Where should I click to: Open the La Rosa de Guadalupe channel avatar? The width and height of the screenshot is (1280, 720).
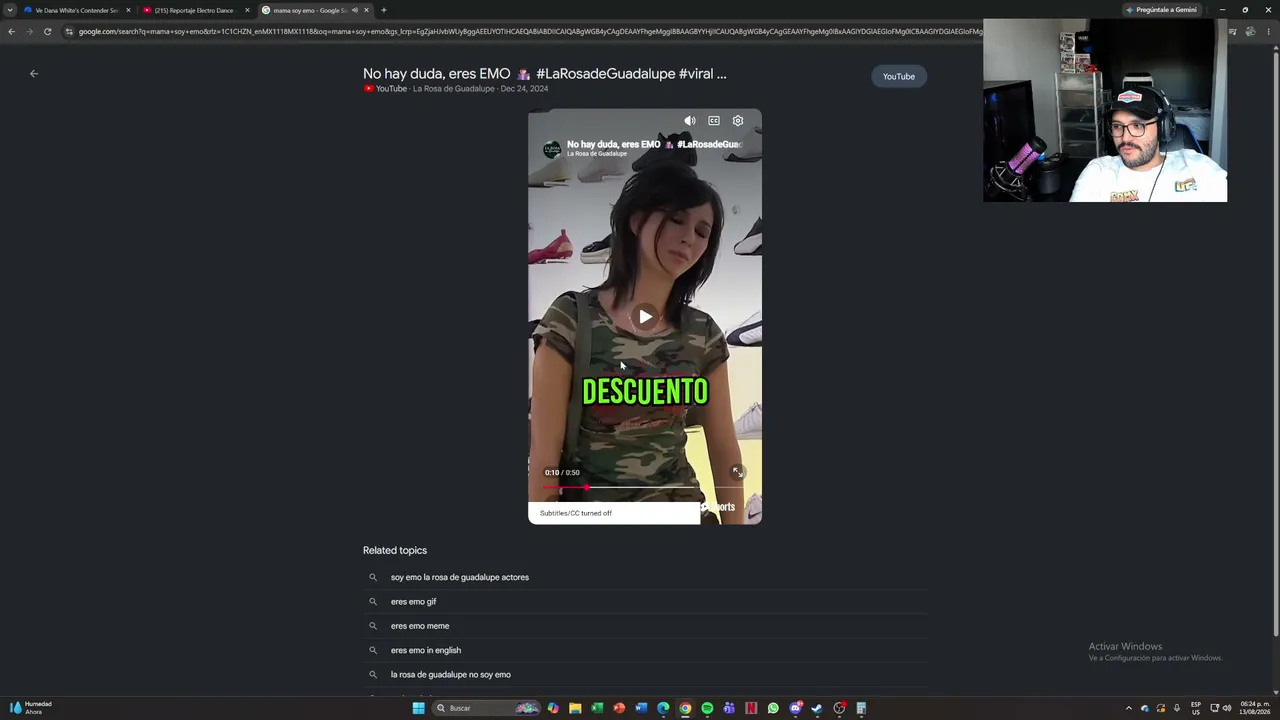click(552, 149)
